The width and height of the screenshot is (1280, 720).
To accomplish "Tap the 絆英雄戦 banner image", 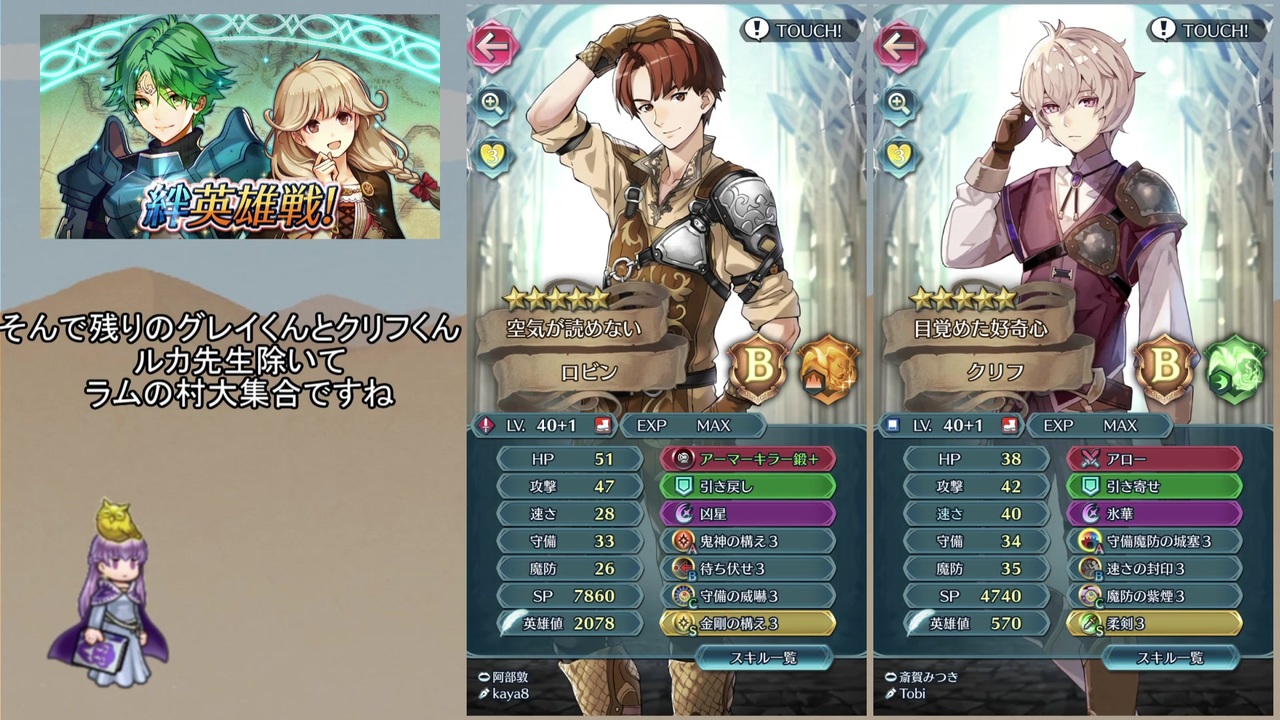I will coord(240,126).
